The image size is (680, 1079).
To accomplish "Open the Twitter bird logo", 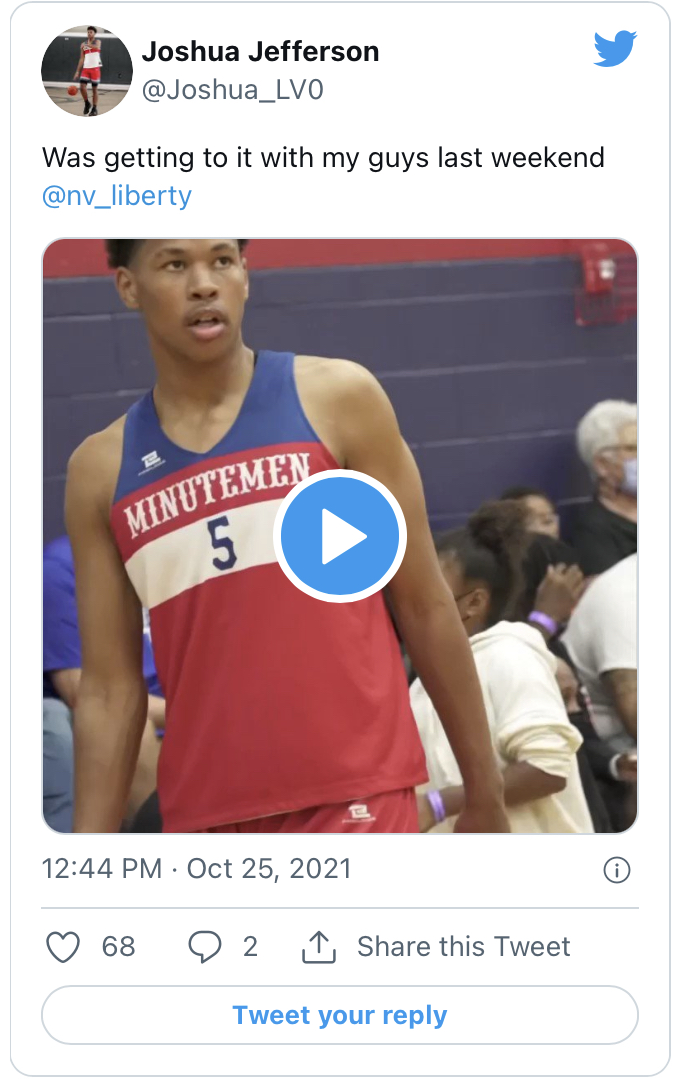I will (615, 49).
